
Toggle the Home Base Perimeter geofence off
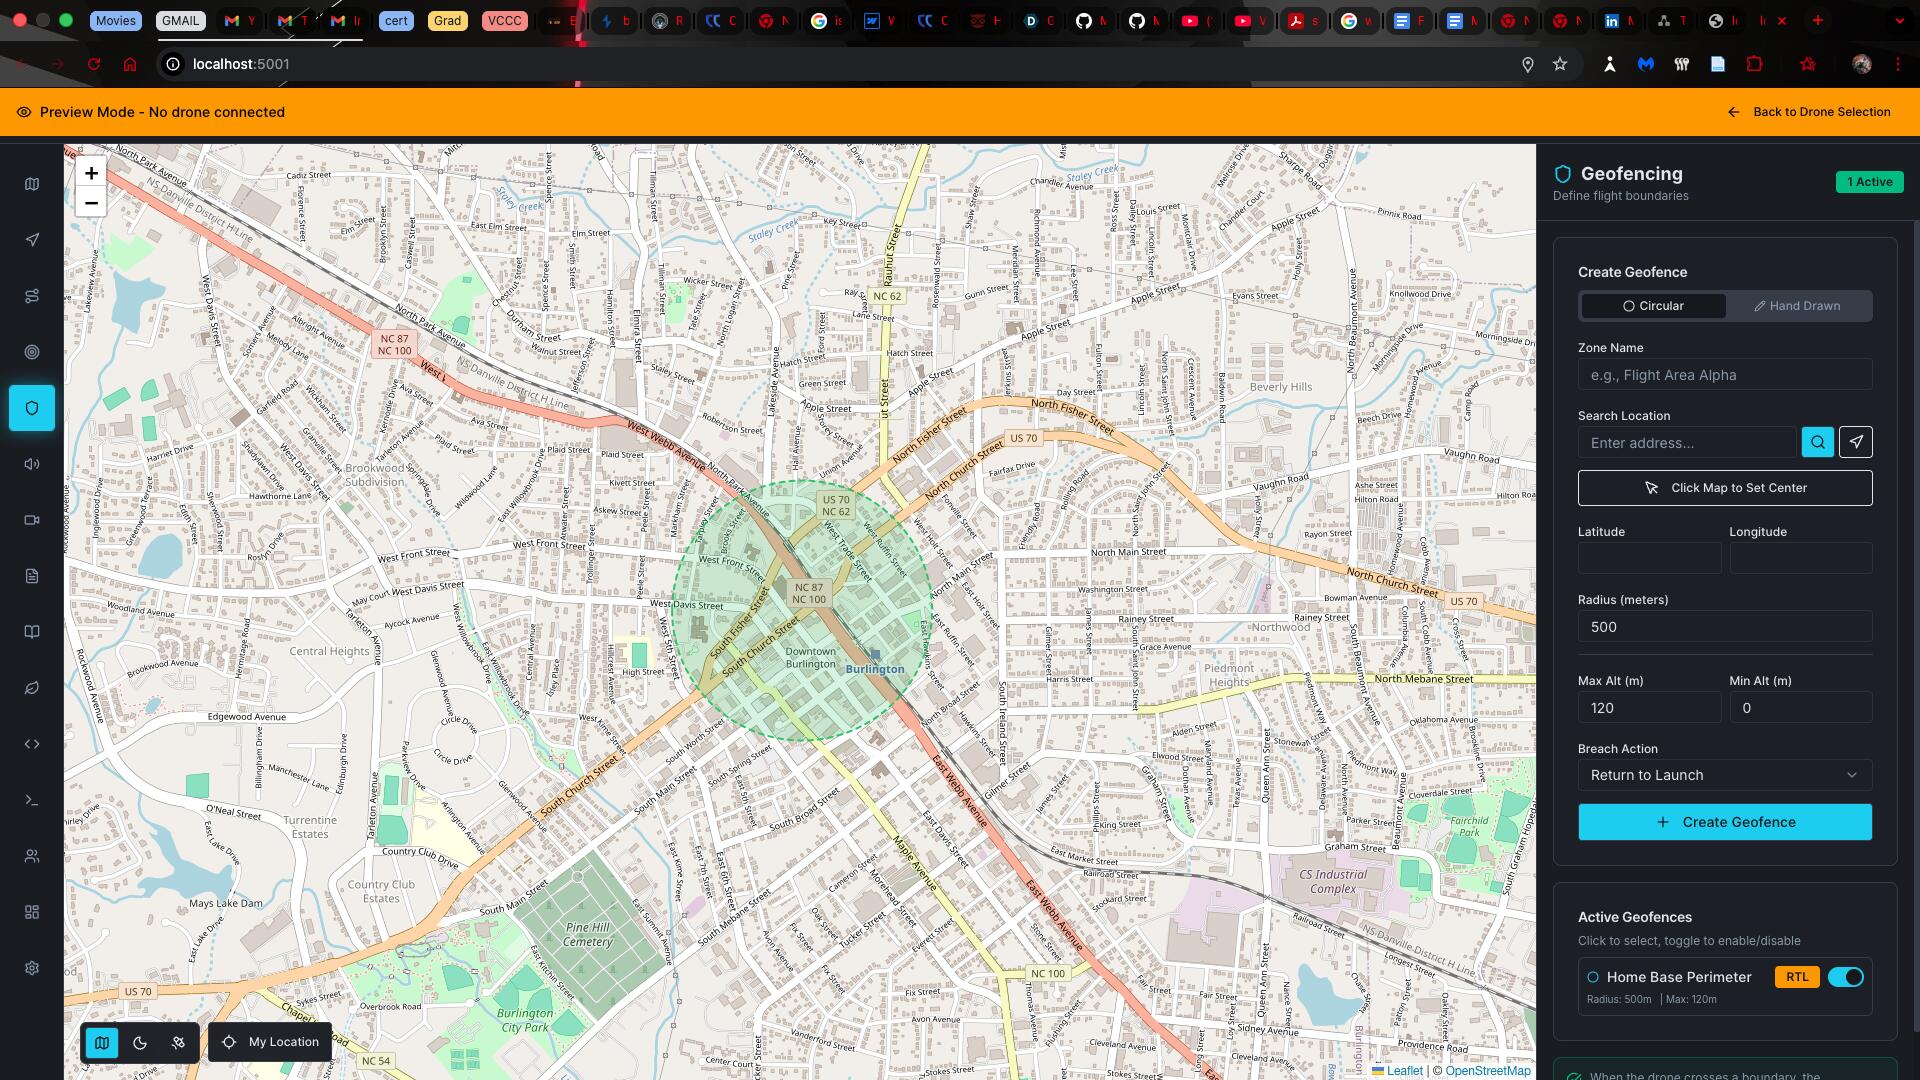pos(1846,977)
